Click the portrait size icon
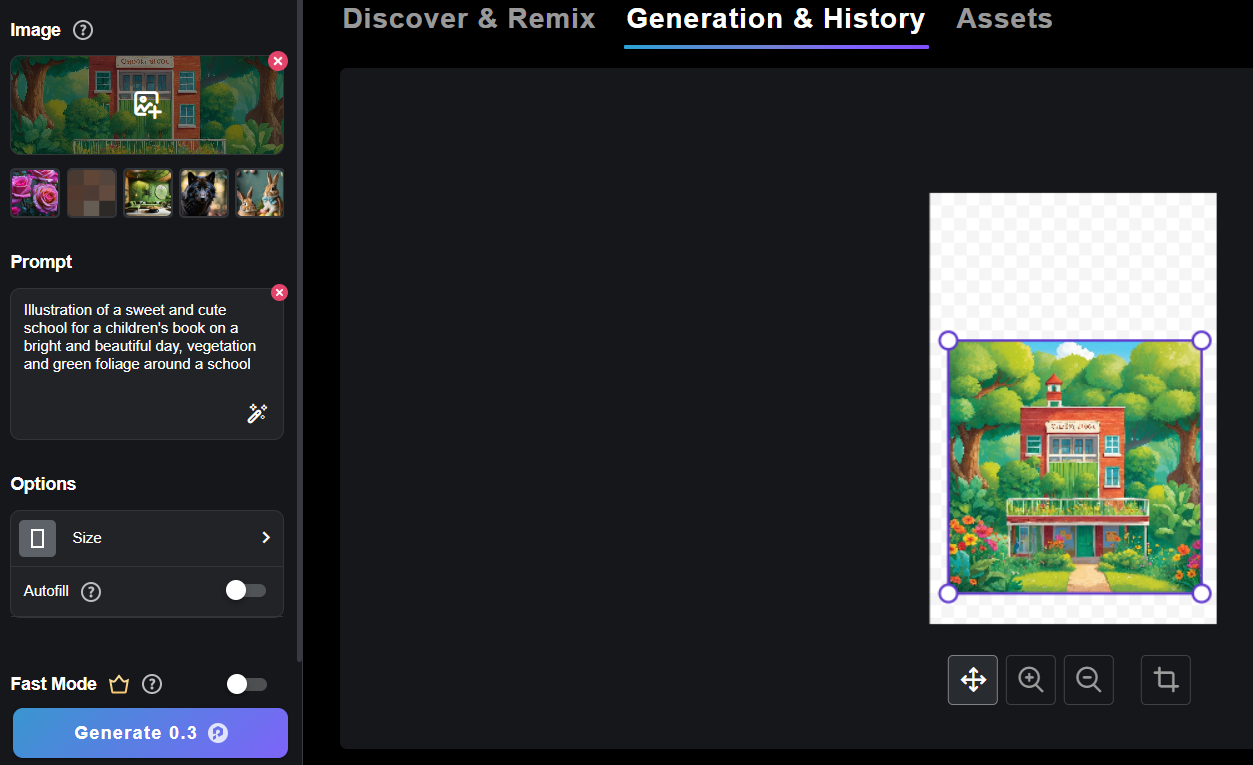 pos(38,538)
